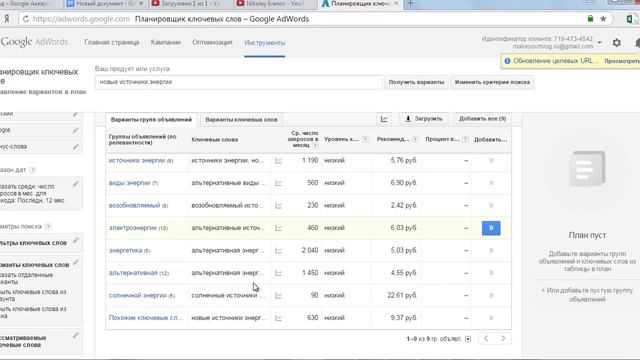Show trend chart for альтернативная row

(x=278, y=273)
